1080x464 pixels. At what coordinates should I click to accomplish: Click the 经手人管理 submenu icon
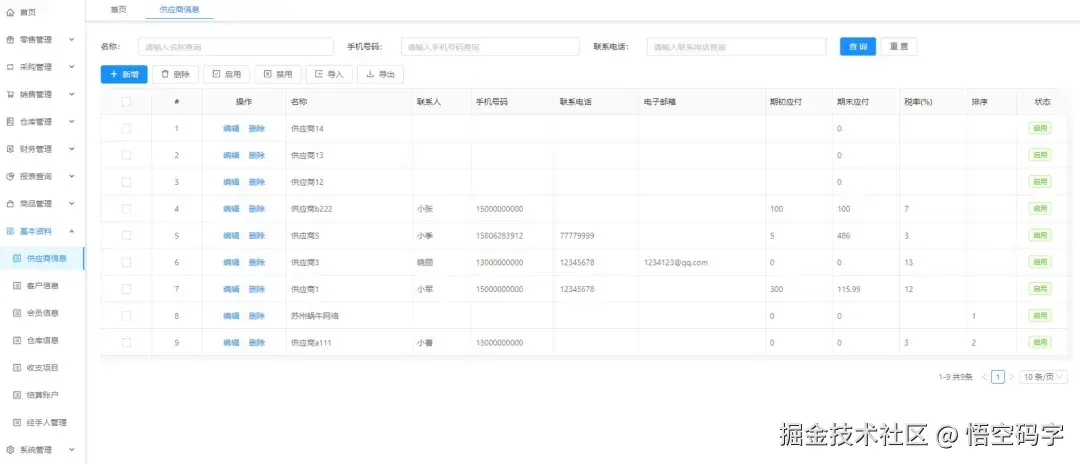(x=17, y=422)
